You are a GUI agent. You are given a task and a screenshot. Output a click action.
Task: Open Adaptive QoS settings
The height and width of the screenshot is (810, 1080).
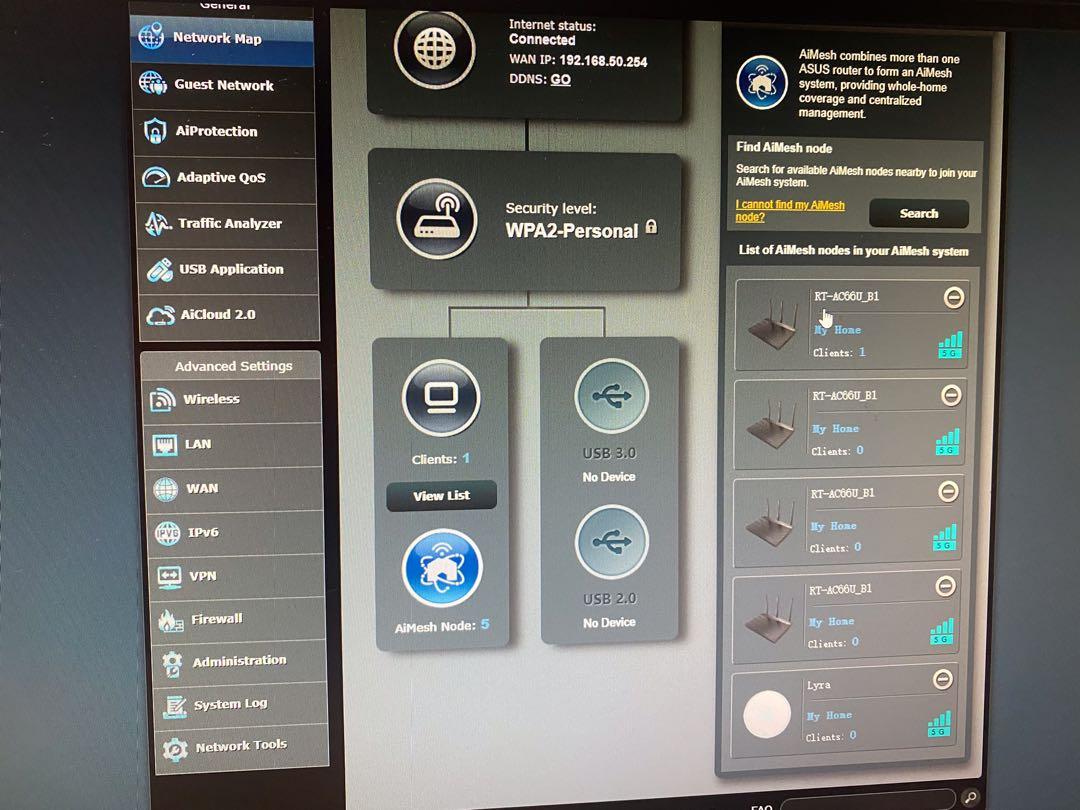226,178
